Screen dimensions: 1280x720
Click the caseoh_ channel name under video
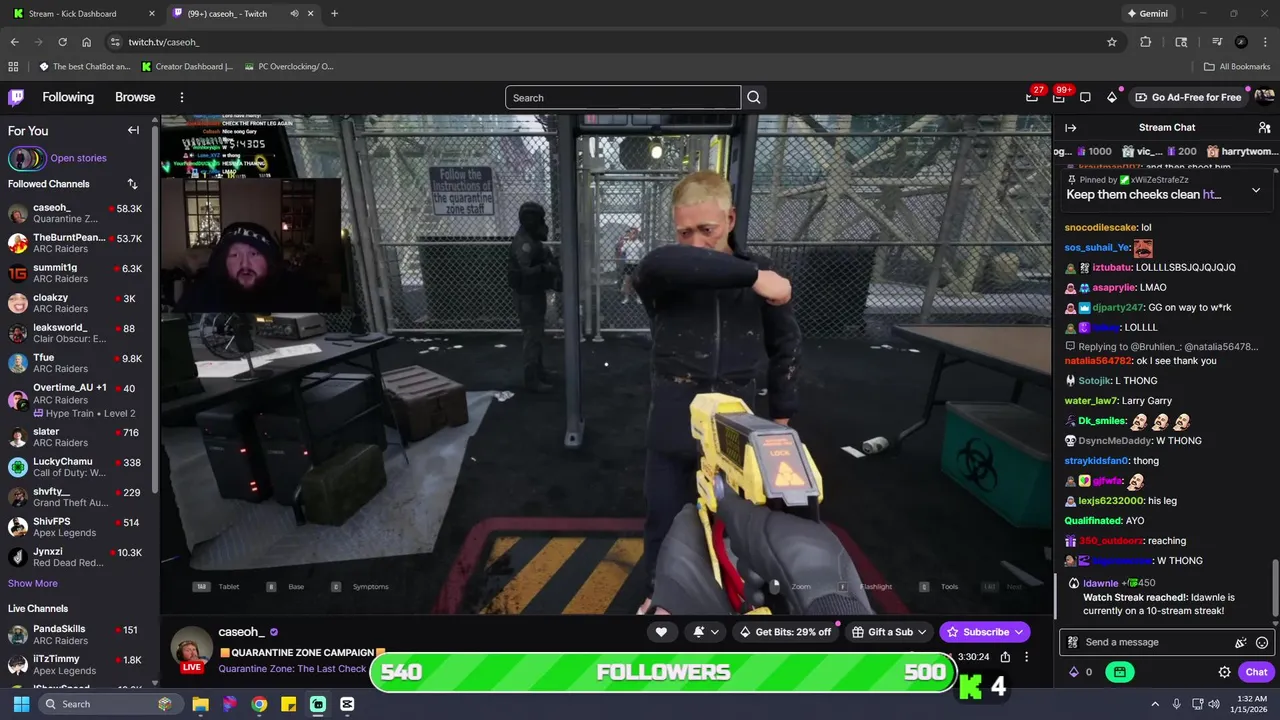pyautogui.click(x=241, y=632)
